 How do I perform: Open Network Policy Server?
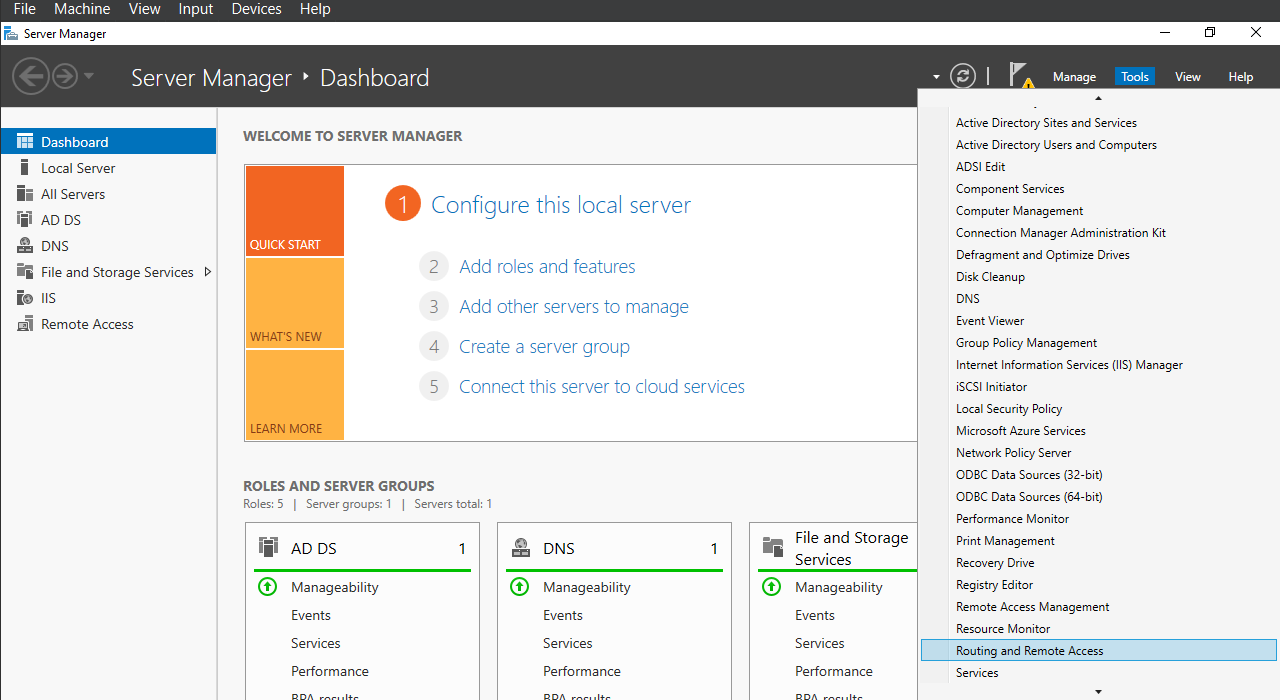pyautogui.click(x=1098, y=453)
